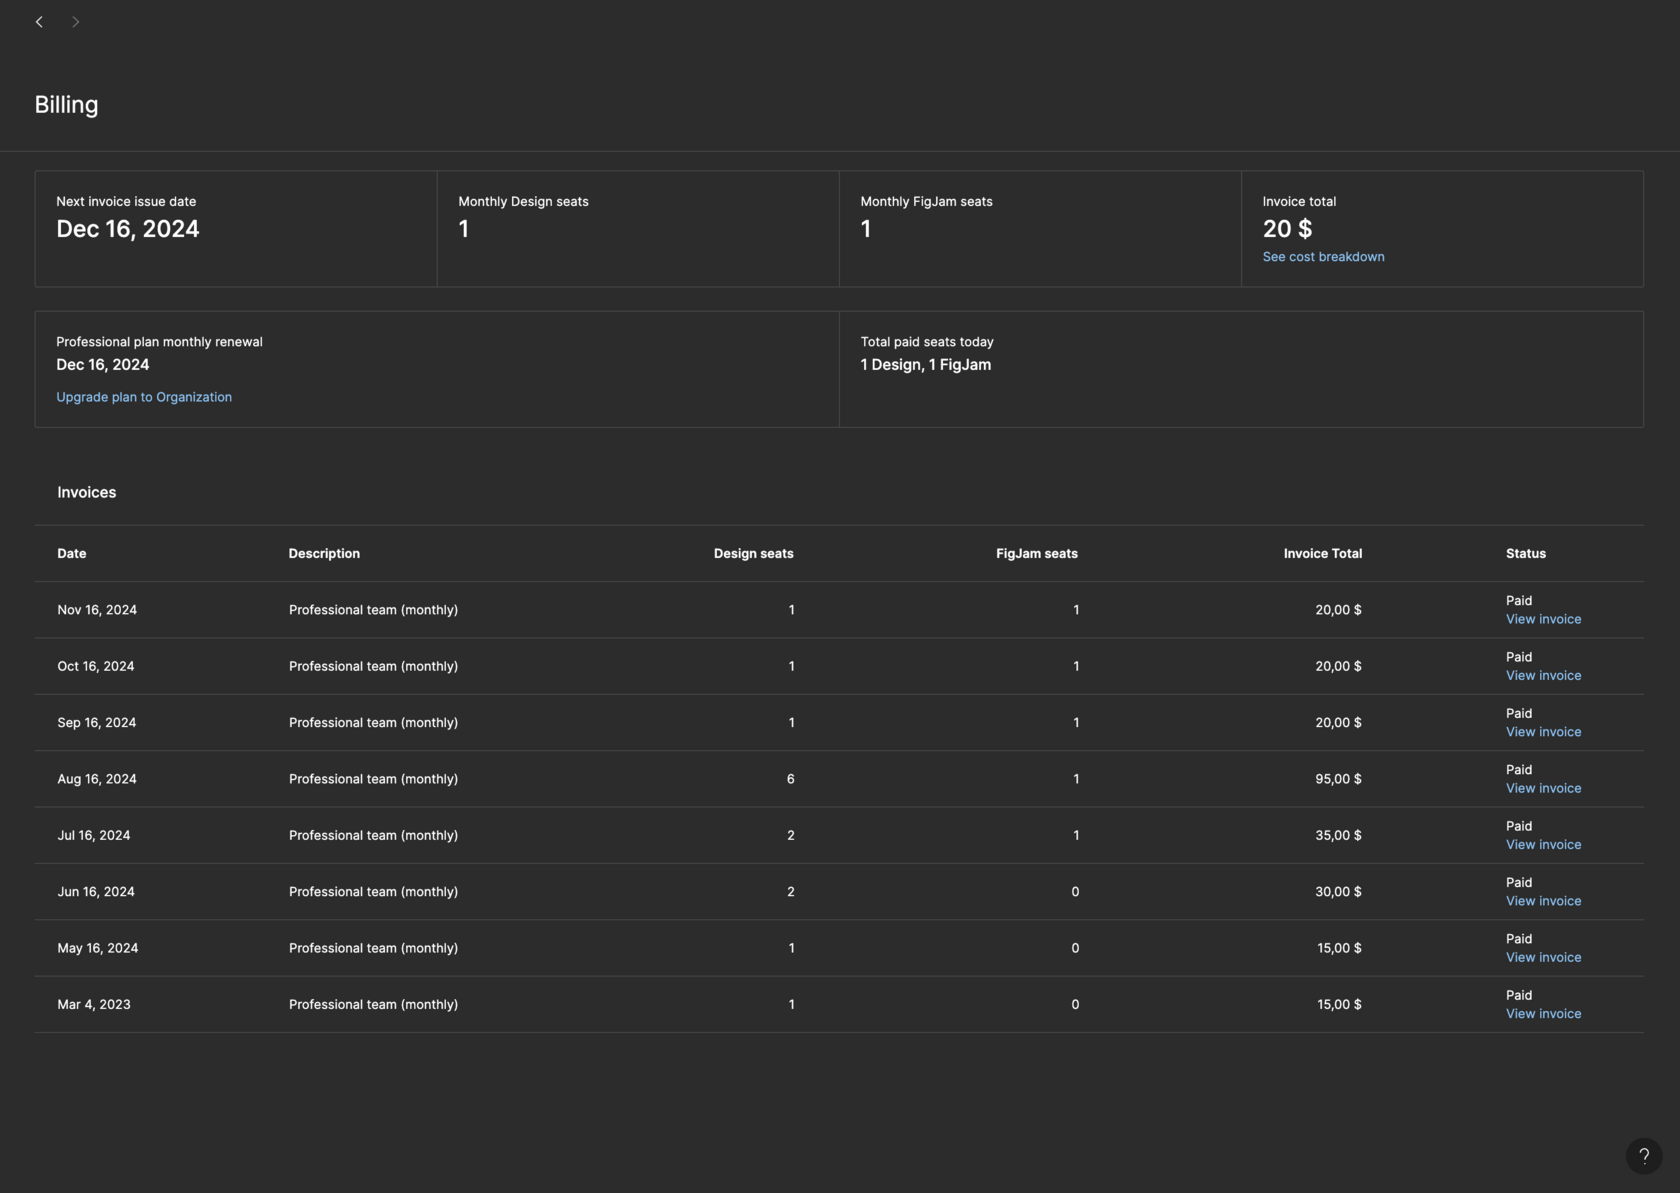This screenshot has width=1680, height=1193.
Task: View invoice for Oct 16, 2024
Action: 1543,676
